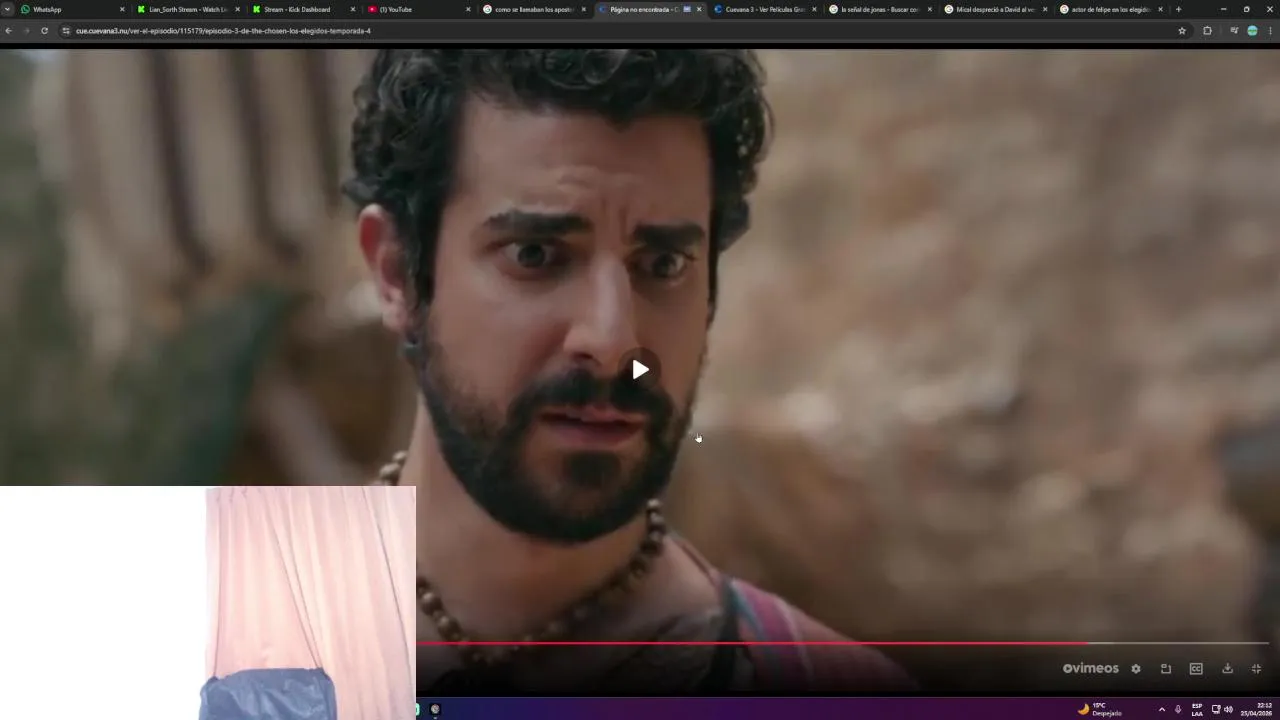This screenshot has height=720, width=1280.
Task: Switch to the Lian_Sorth Stream tab
Action: pyautogui.click(x=188, y=9)
